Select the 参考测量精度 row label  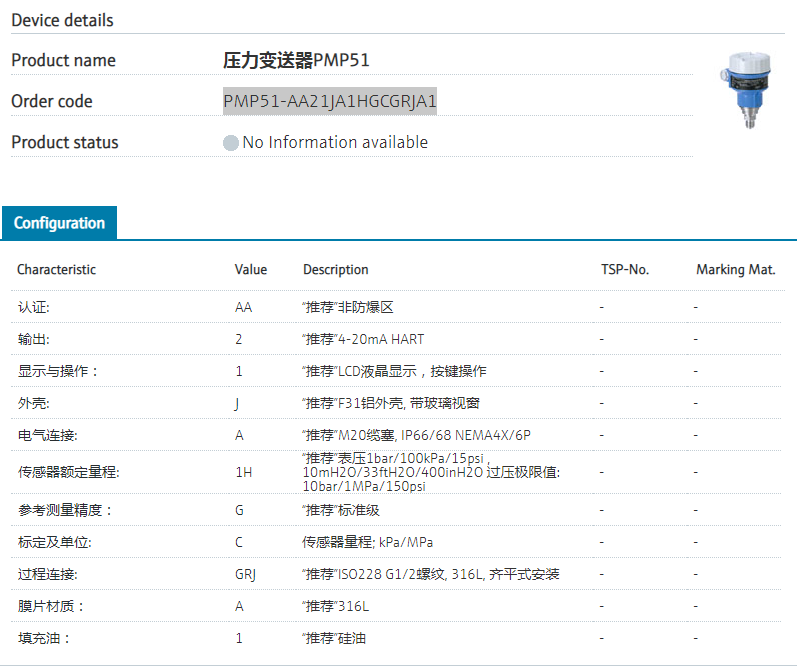click(65, 510)
